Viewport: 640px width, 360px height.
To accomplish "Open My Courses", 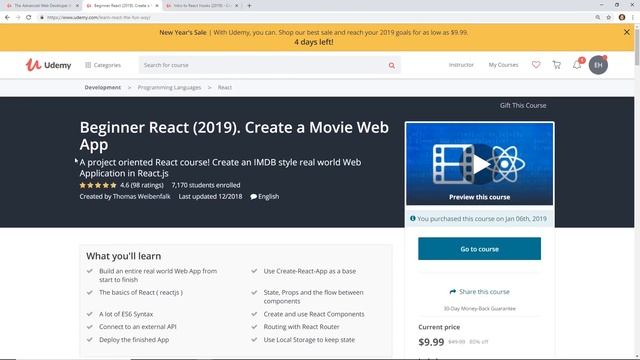I will [x=503, y=65].
